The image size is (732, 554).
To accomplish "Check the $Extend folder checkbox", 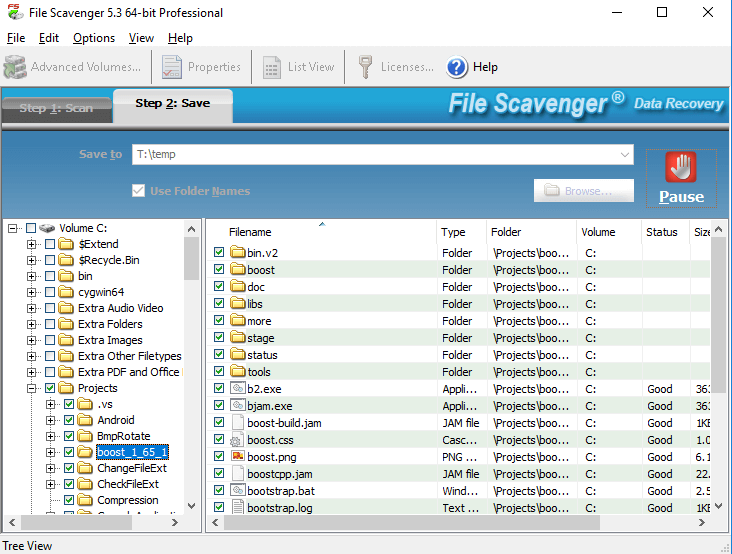I will (x=50, y=244).
